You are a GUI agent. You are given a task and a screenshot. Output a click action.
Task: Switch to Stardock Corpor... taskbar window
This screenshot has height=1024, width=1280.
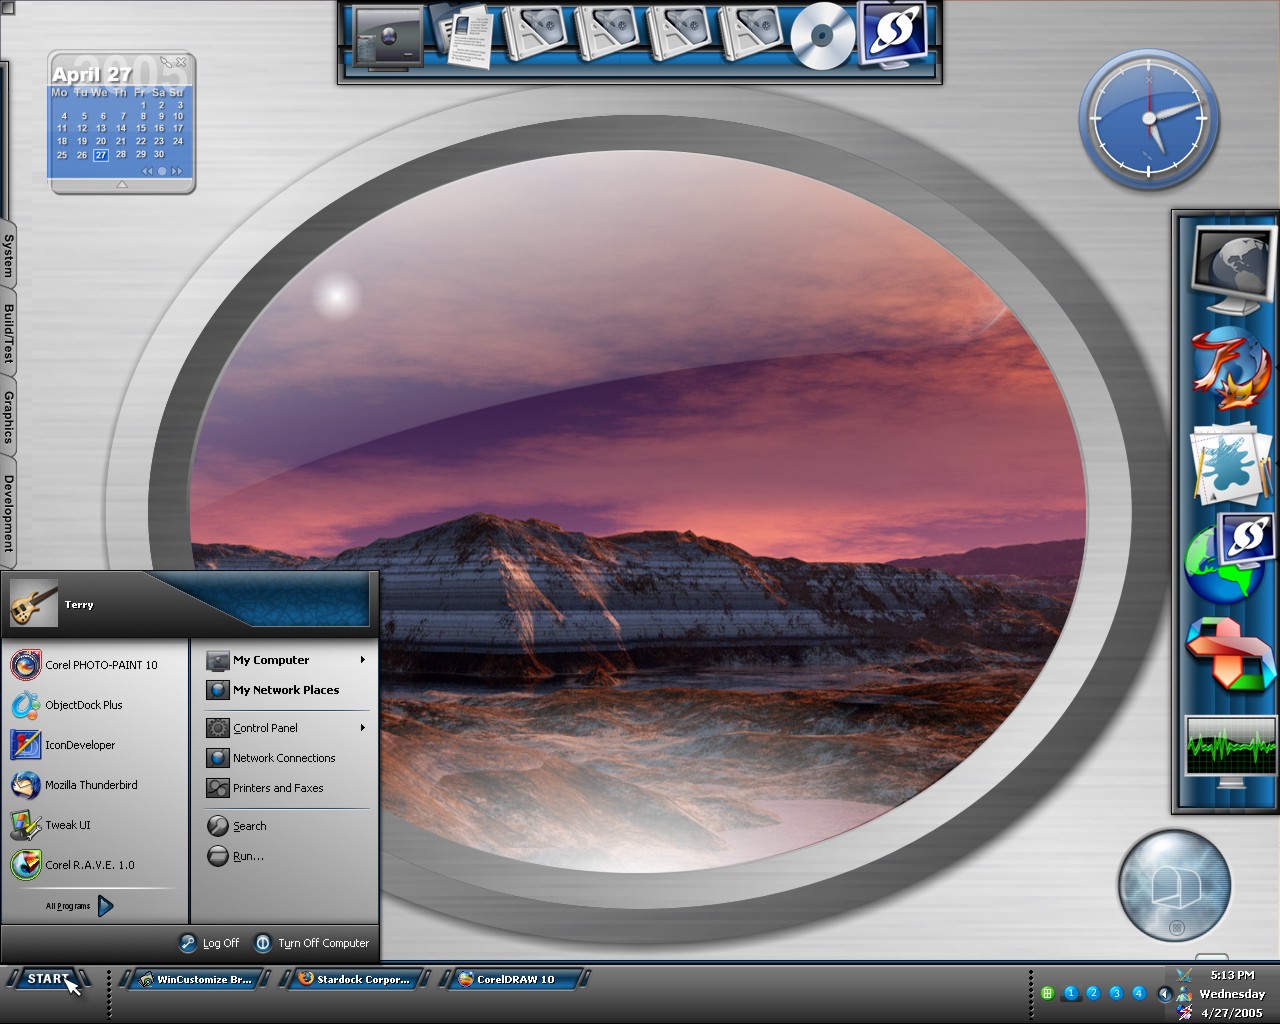[355, 979]
